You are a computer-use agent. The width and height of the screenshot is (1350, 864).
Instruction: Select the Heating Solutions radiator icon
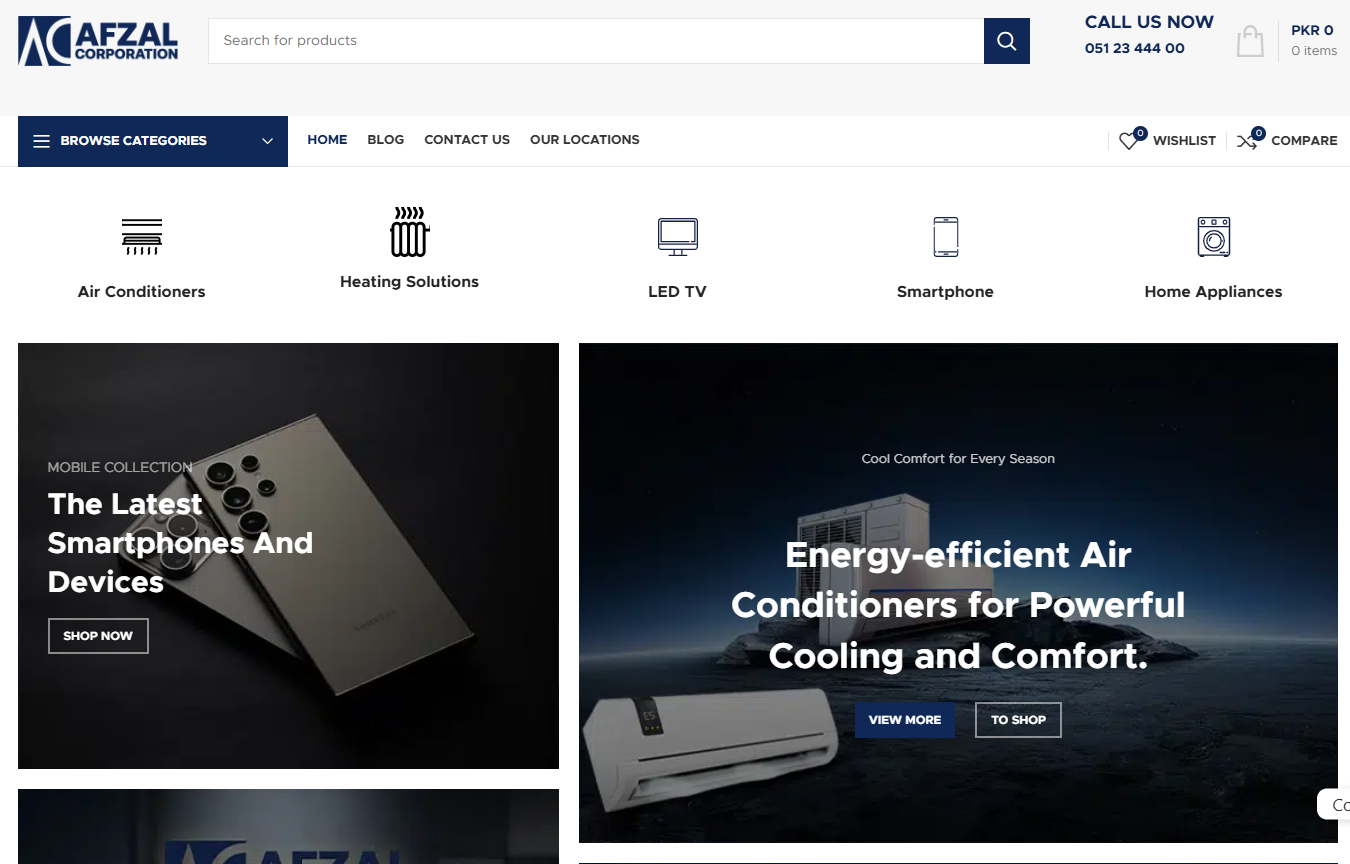click(409, 232)
